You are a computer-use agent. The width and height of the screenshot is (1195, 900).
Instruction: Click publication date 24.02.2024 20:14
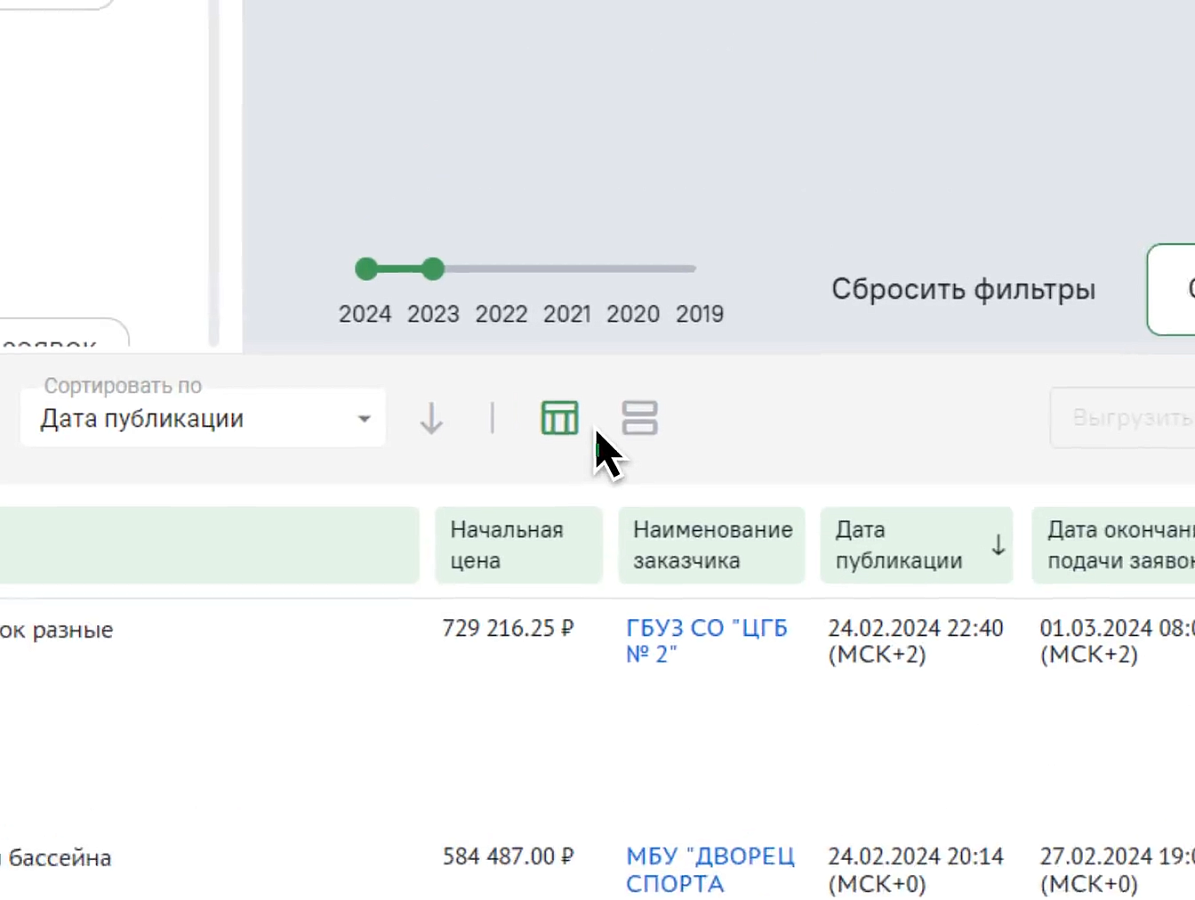tap(915, 870)
